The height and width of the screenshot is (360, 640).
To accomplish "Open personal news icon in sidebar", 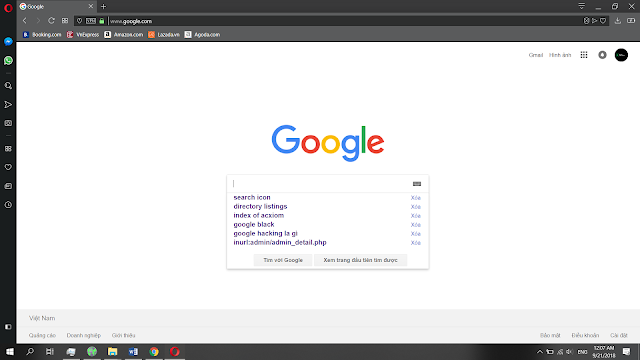I will point(8,186).
